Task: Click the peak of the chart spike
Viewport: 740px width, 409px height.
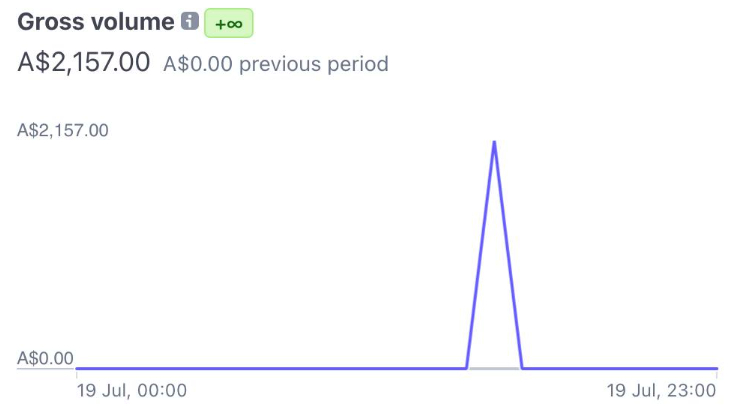Action: tap(494, 142)
